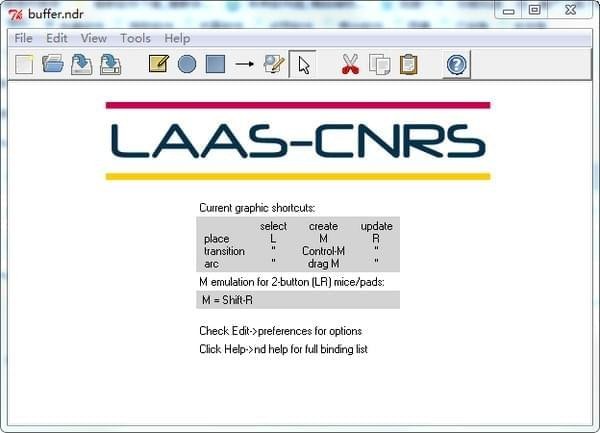600x433 pixels.
Task: Open the File menu
Action: [x=23, y=38]
